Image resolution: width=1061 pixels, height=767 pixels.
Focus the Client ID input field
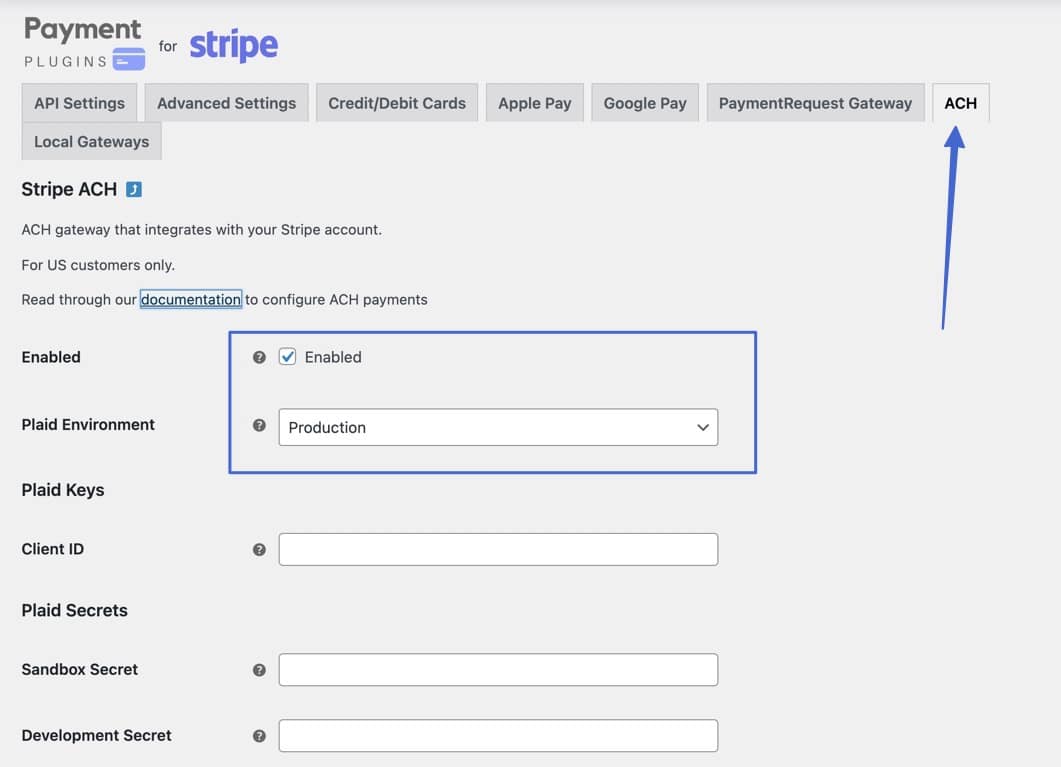click(x=497, y=549)
